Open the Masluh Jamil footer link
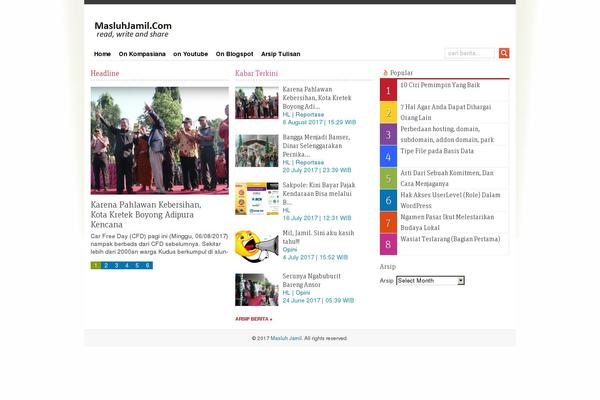 pos(286,338)
